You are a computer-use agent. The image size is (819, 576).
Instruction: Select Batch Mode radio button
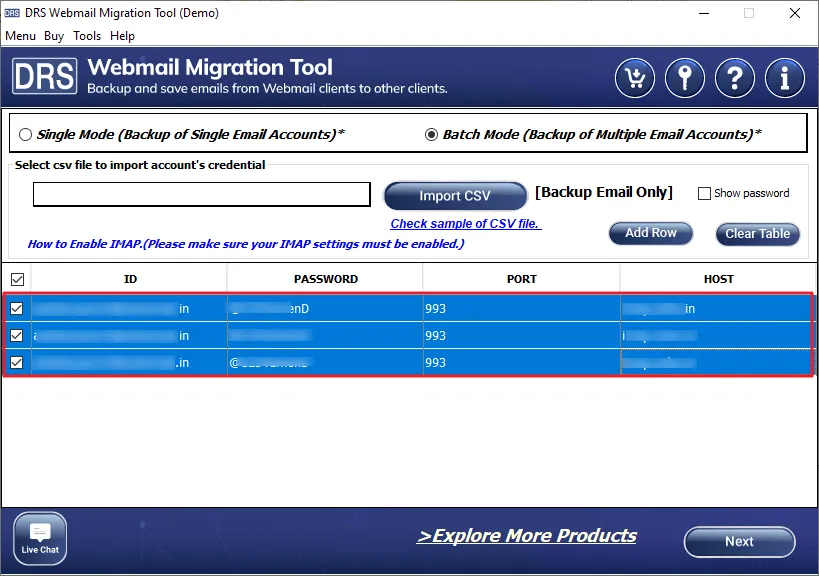tap(431, 135)
